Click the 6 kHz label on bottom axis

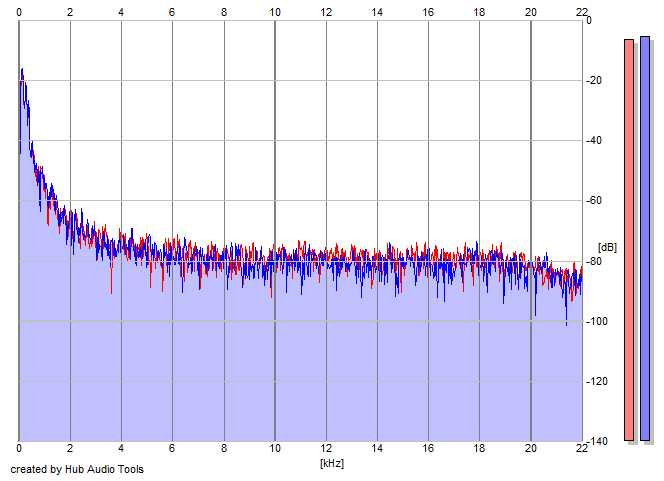pos(172,448)
